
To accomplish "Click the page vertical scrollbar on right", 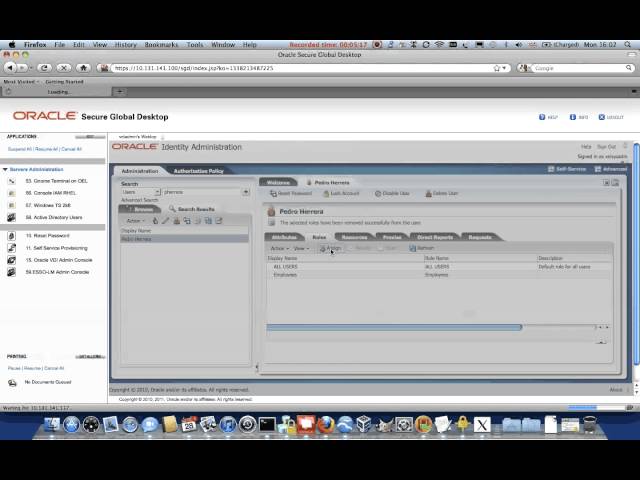I will [636, 255].
